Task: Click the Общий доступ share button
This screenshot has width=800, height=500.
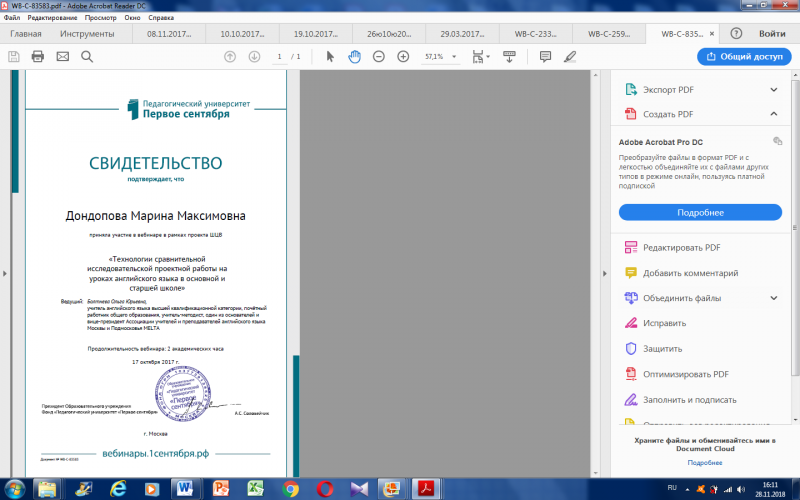Action: [744, 57]
